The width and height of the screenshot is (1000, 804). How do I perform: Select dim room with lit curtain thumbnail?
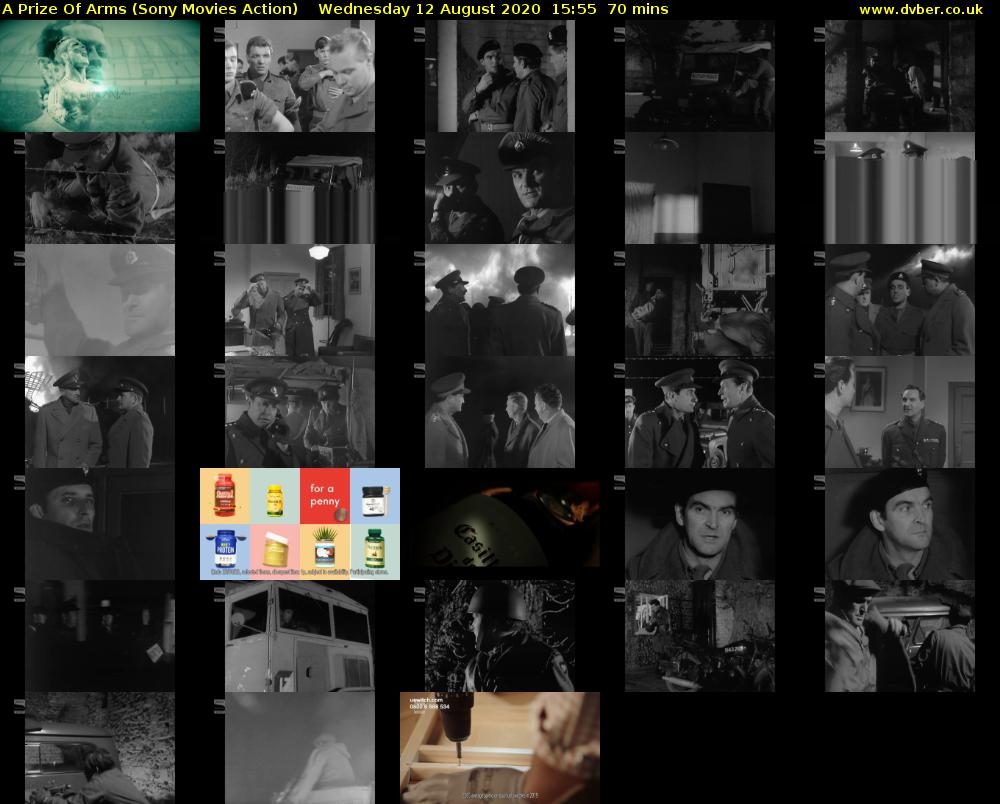coord(700,188)
